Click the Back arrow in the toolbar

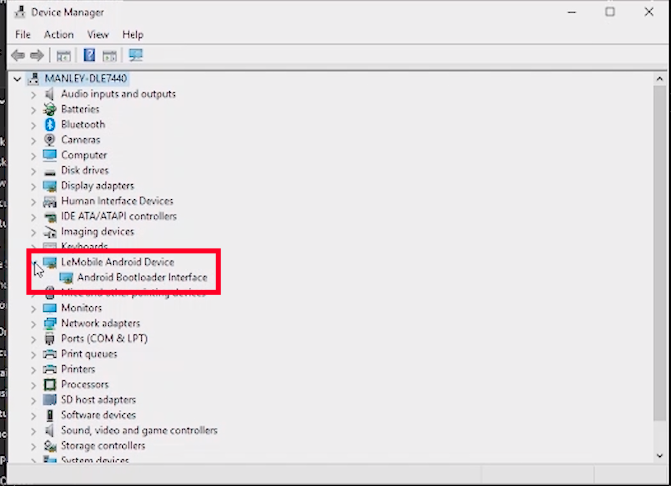coord(18,55)
